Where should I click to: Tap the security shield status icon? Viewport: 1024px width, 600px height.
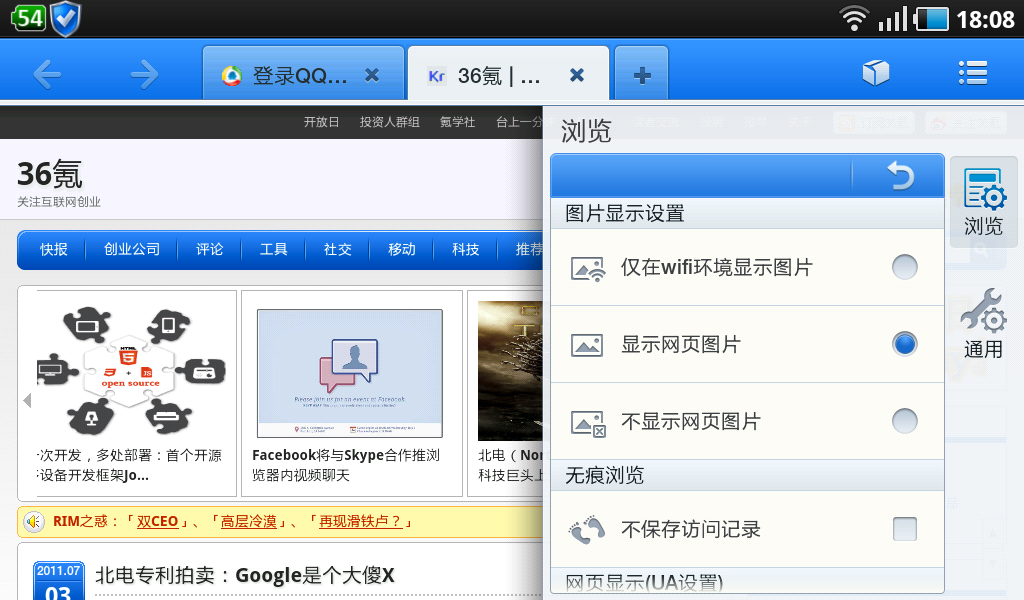coord(66,18)
